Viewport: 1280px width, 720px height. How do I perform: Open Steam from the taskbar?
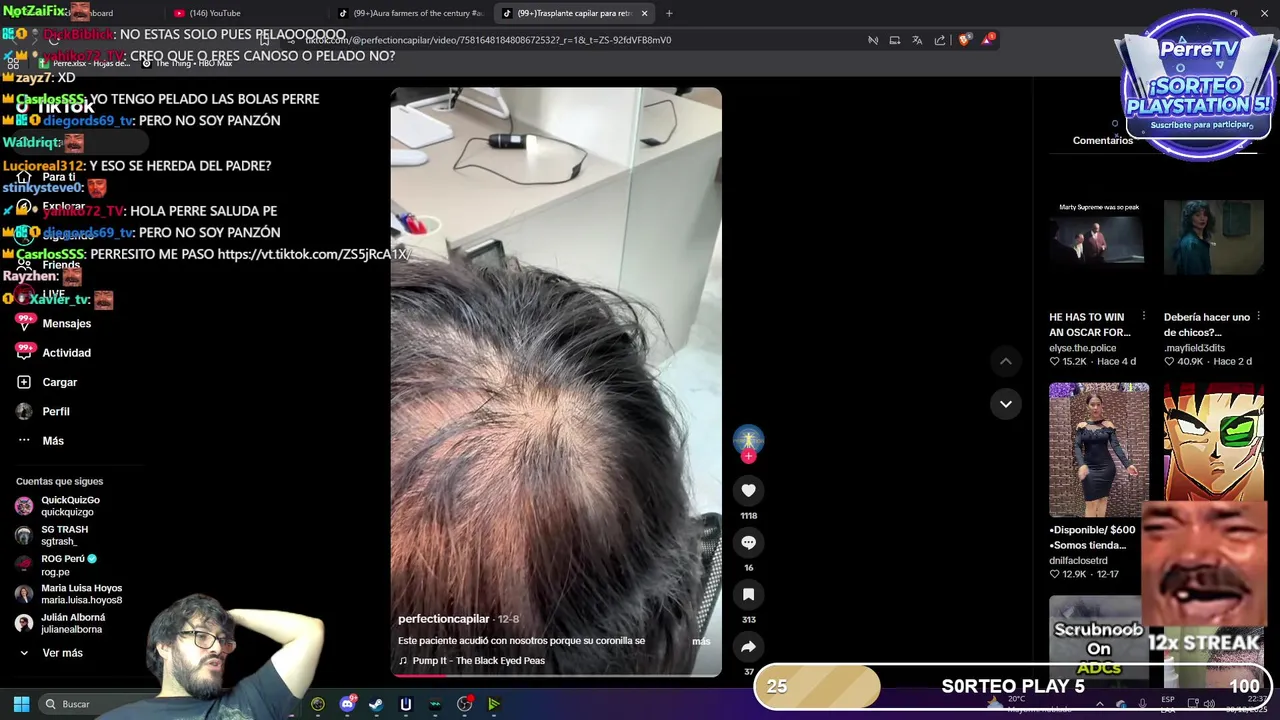click(376, 704)
